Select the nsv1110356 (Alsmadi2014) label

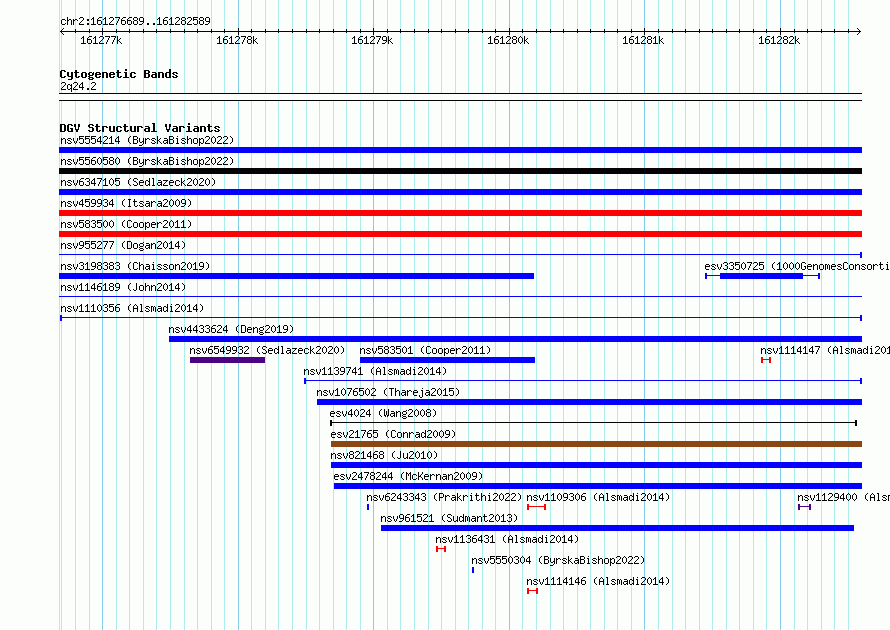coord(132,308)
